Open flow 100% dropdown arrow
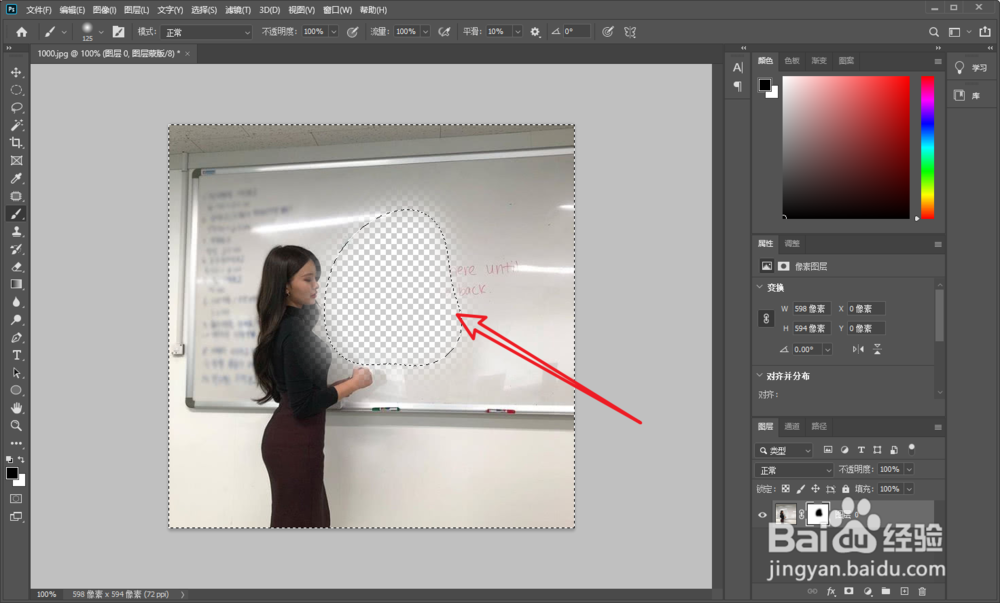The width and height of the screenshot is (1000, 603). (x=425, y=32)
